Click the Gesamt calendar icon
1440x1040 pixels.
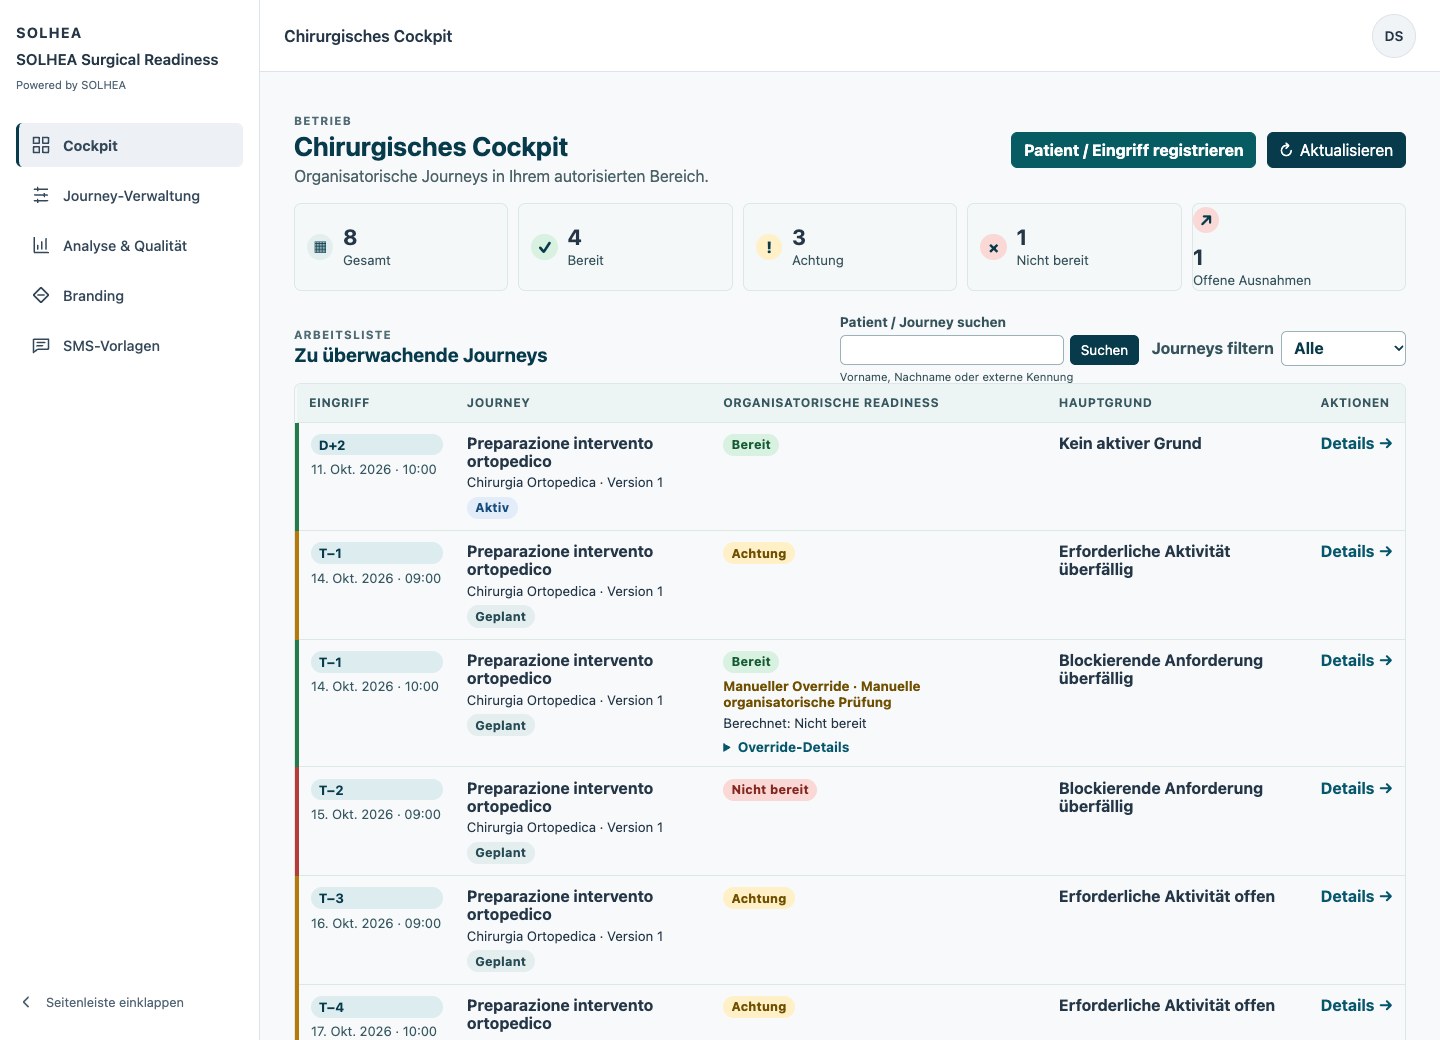click(x=320, y=247)
